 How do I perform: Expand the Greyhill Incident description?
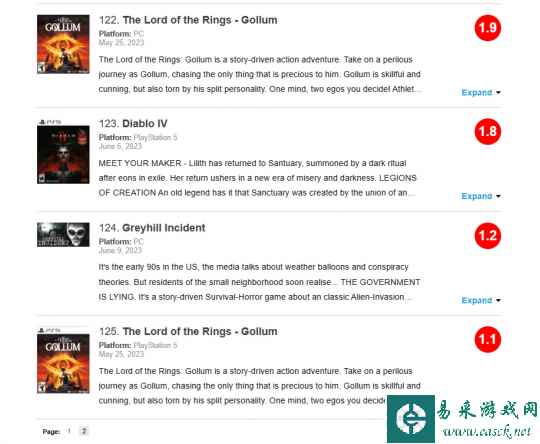click(481, 300)
